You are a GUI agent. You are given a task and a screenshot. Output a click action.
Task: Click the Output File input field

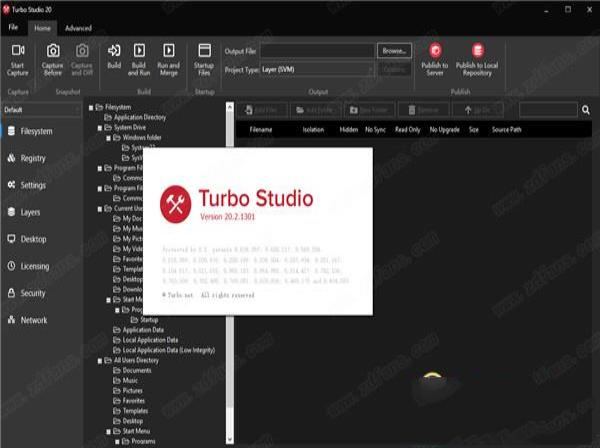(317, 51)
